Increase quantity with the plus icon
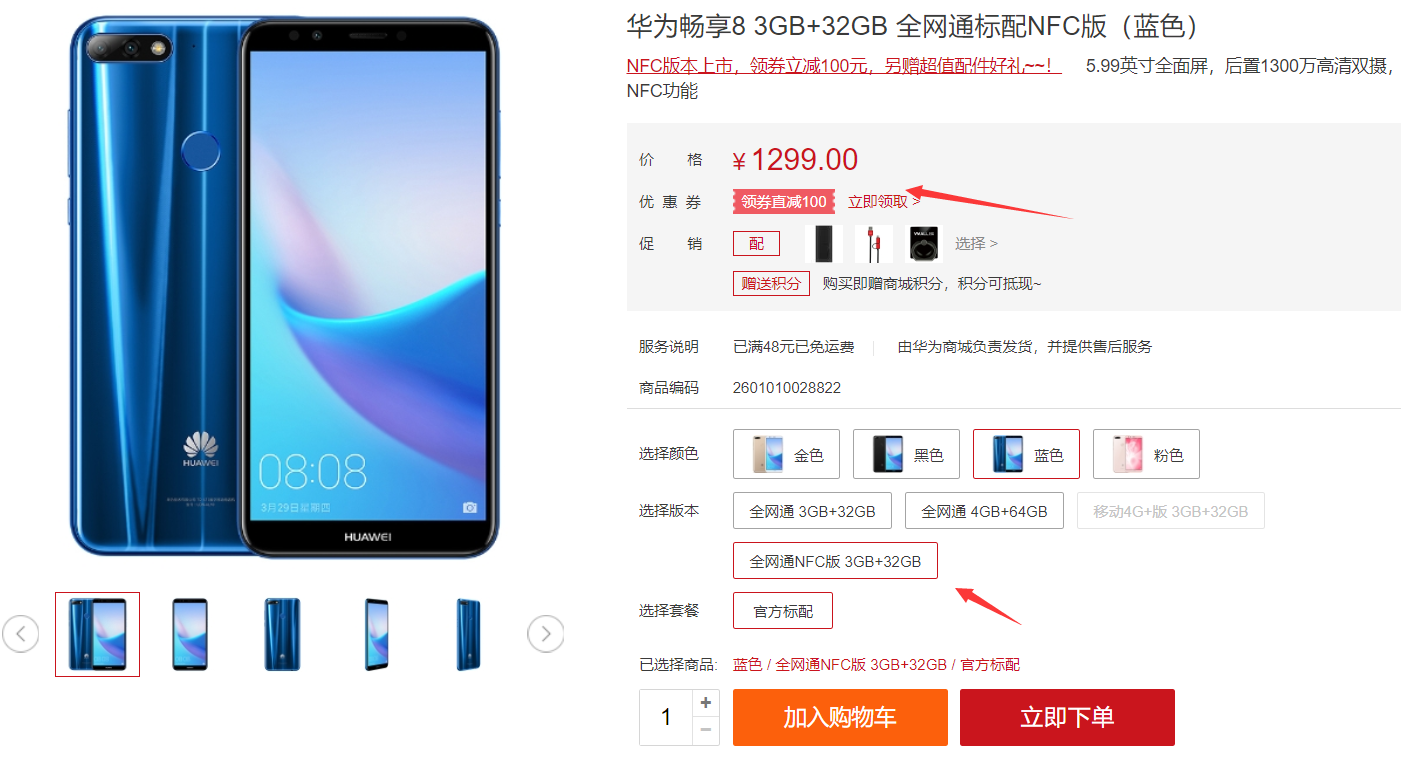1401x779 pixels. 706,703
